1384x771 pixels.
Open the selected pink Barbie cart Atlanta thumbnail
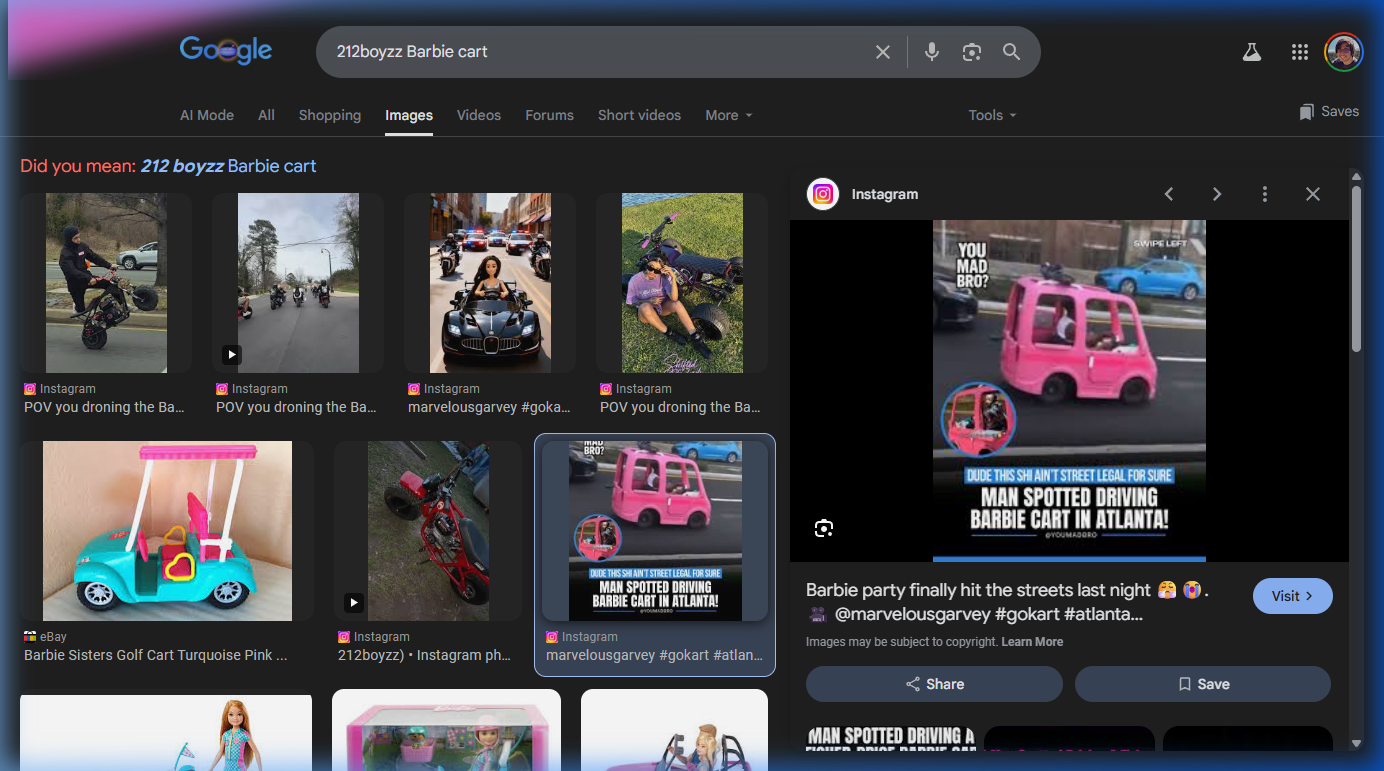tap(655, 531)
